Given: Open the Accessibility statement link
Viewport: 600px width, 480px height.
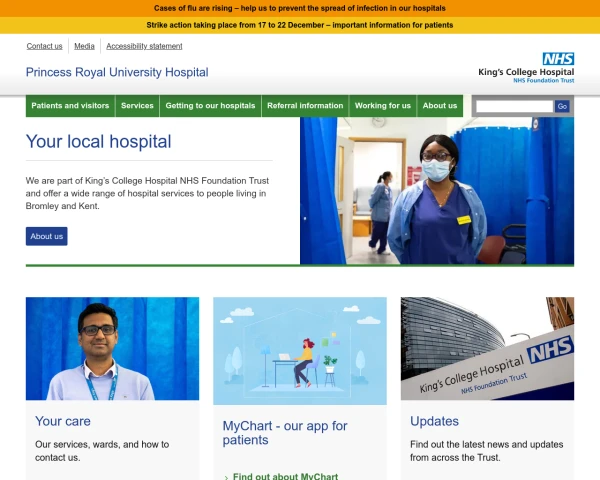Looking at the screenshot, I should 144,46.
